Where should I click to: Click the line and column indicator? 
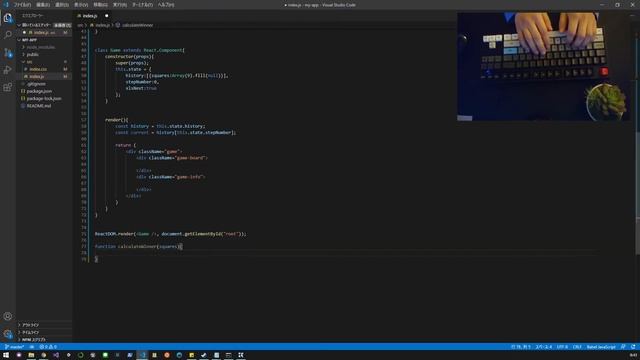(x=520, y=347)
